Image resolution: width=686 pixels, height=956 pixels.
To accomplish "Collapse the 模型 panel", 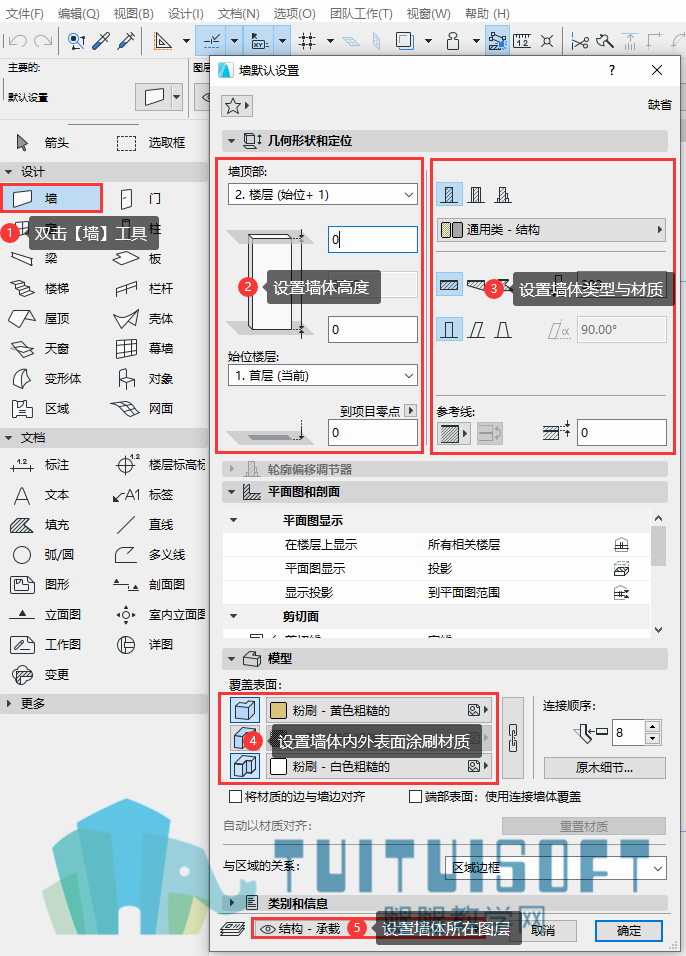I will click(231, 658).
